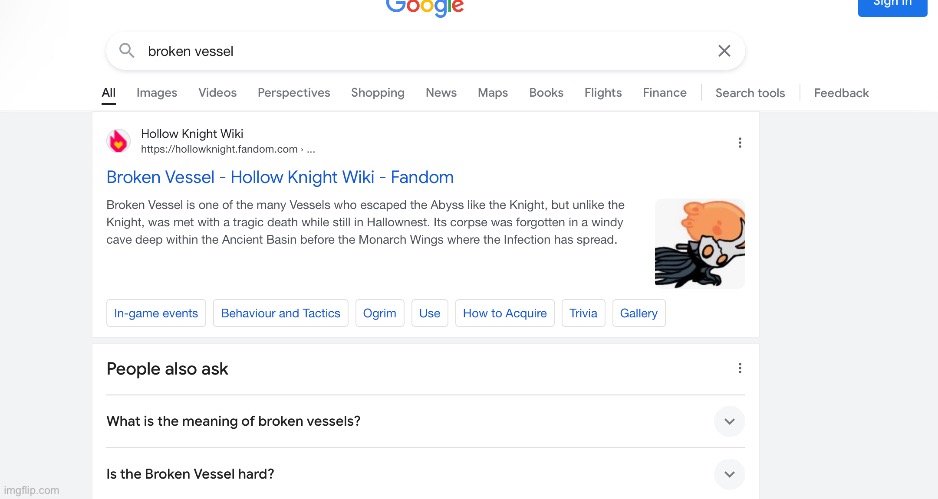The image size is (938, 499).
Task: Click the Feedback link
Action: (x=841, y=93)
